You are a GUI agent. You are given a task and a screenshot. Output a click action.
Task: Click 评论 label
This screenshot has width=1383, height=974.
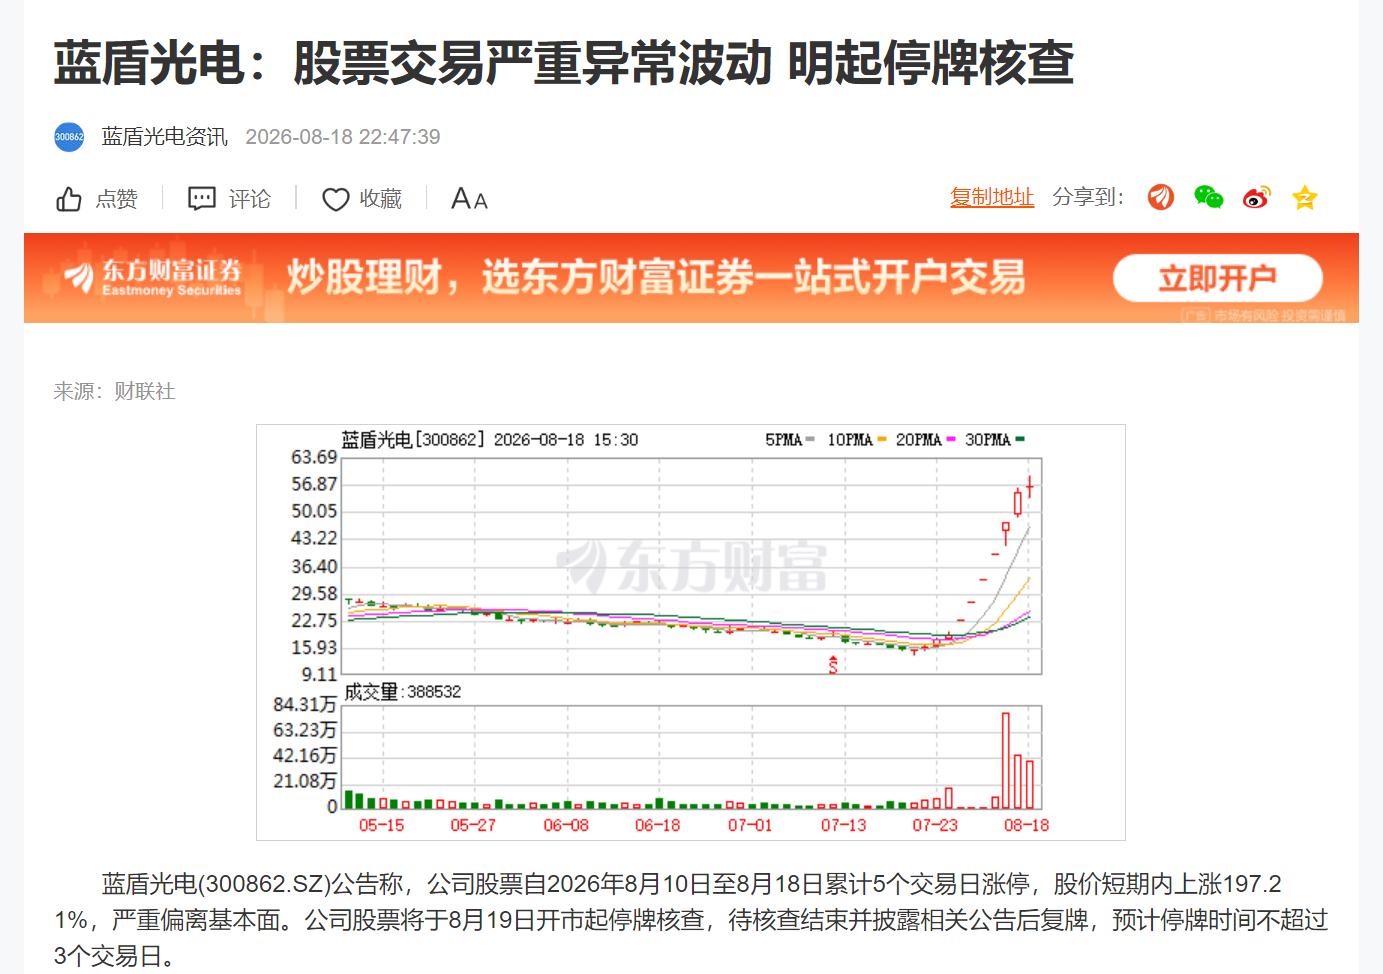pos(250,199)
